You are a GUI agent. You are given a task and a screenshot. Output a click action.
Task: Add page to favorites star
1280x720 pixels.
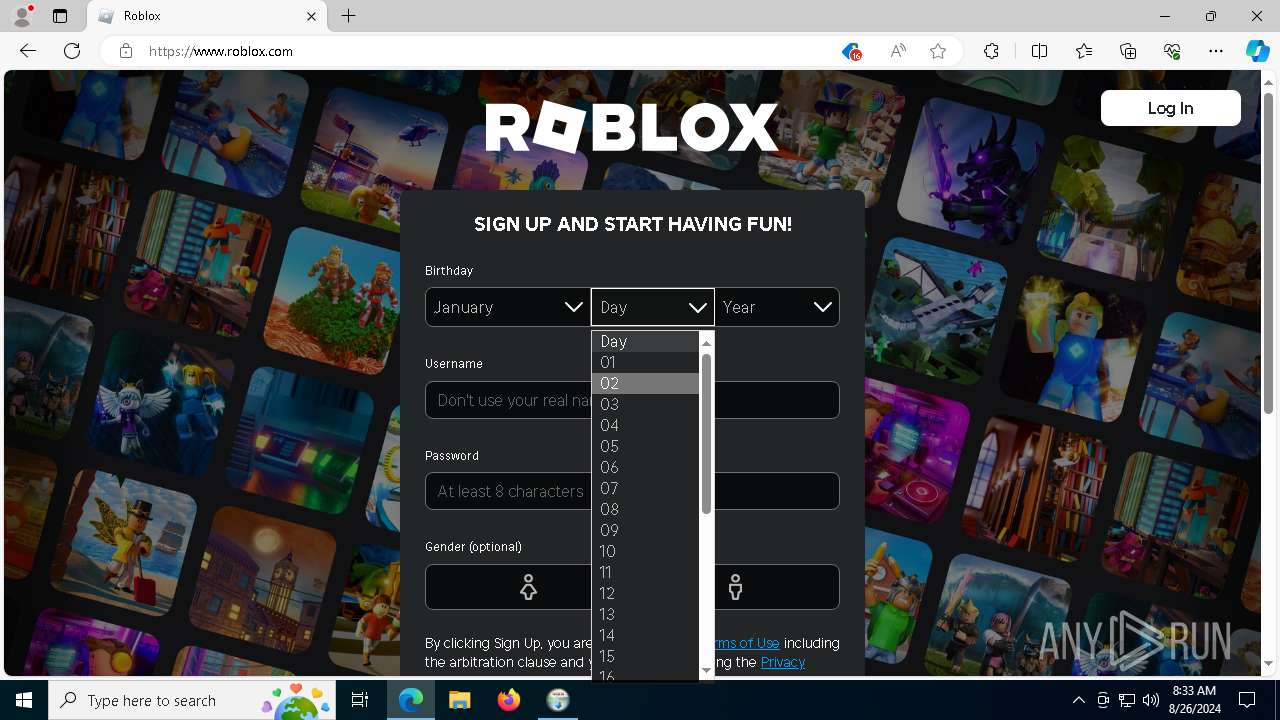[938, 51]
